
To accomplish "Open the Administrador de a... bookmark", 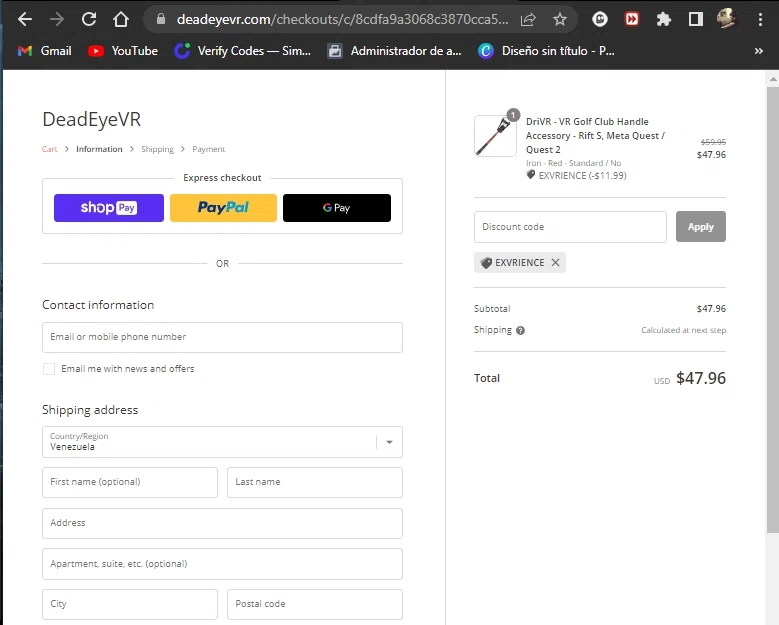I will click(x=394, y=51).
